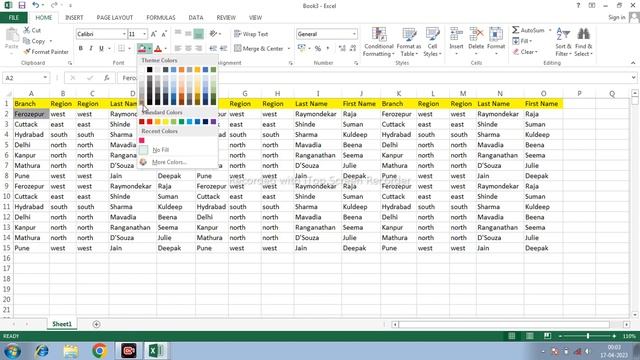Toggle Underline formatting
The width and height of the screenshot is (640, 360).
pos(101,49)
